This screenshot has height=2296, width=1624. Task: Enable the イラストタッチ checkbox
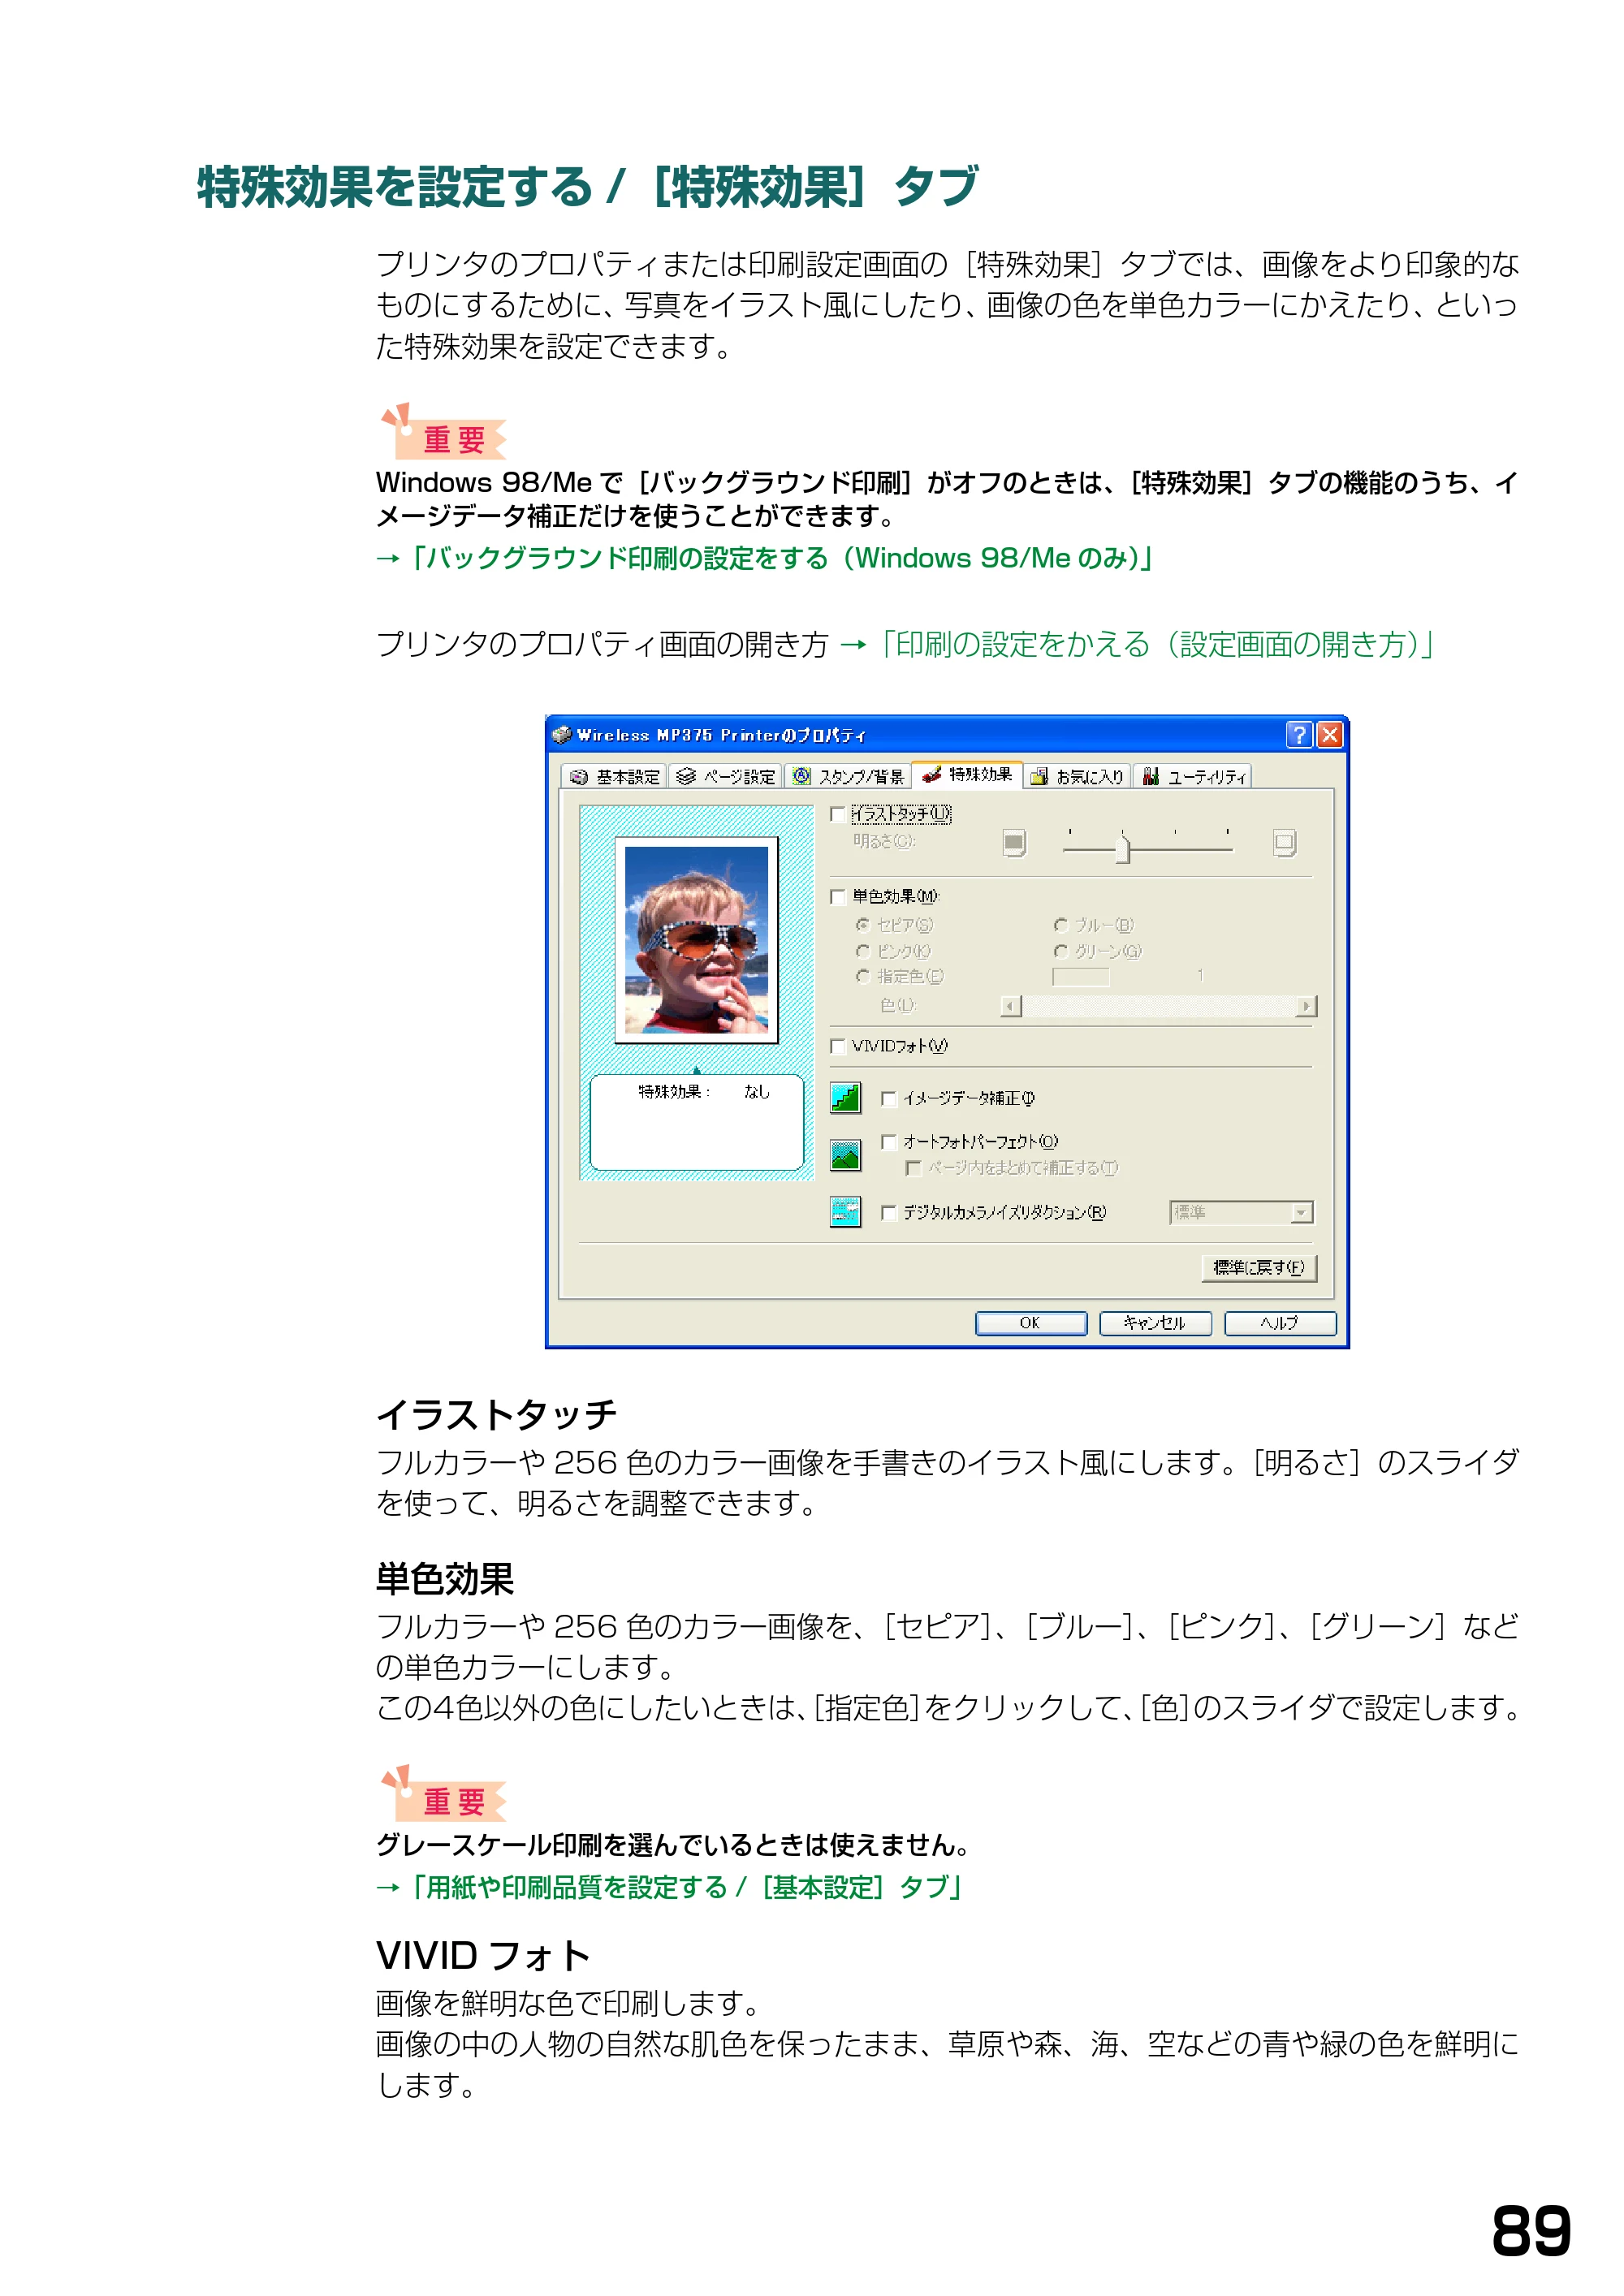coord(838,815)
